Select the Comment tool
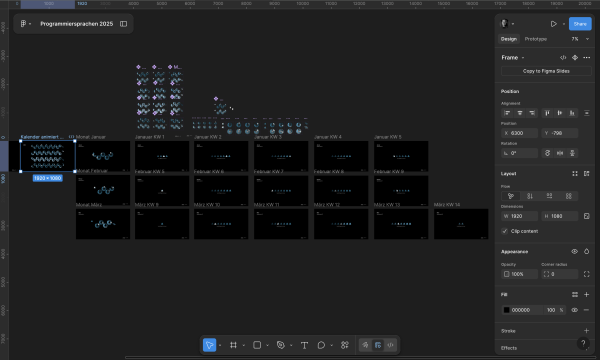 point(321,345)
